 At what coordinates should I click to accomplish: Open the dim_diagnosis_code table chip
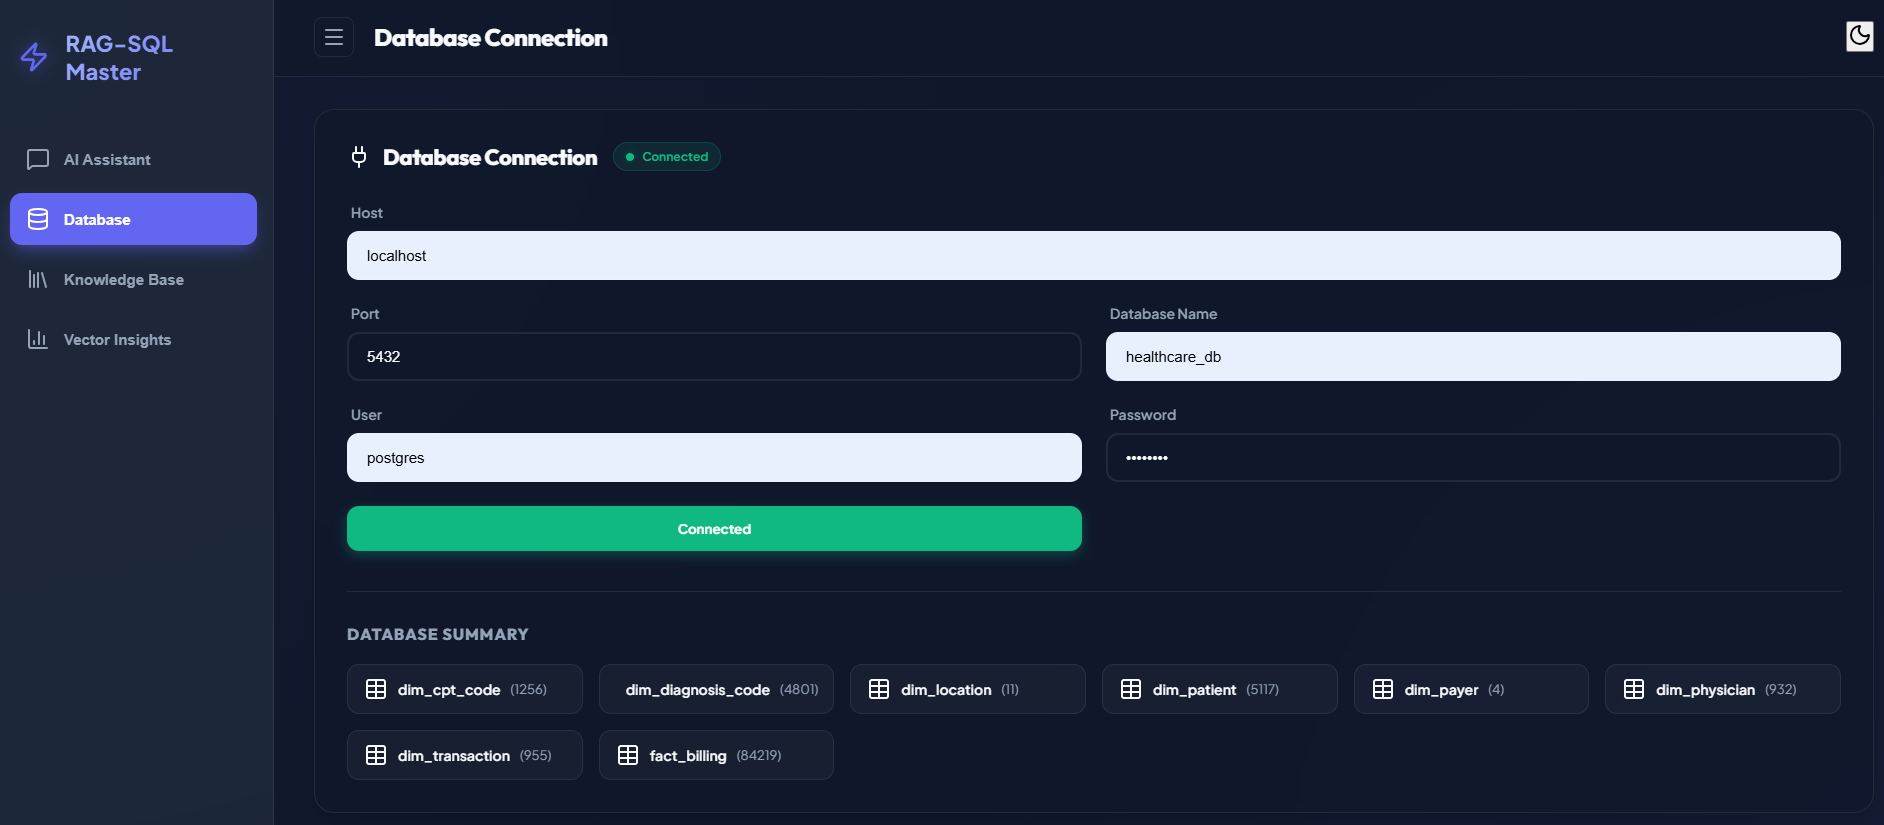(716, 690)
